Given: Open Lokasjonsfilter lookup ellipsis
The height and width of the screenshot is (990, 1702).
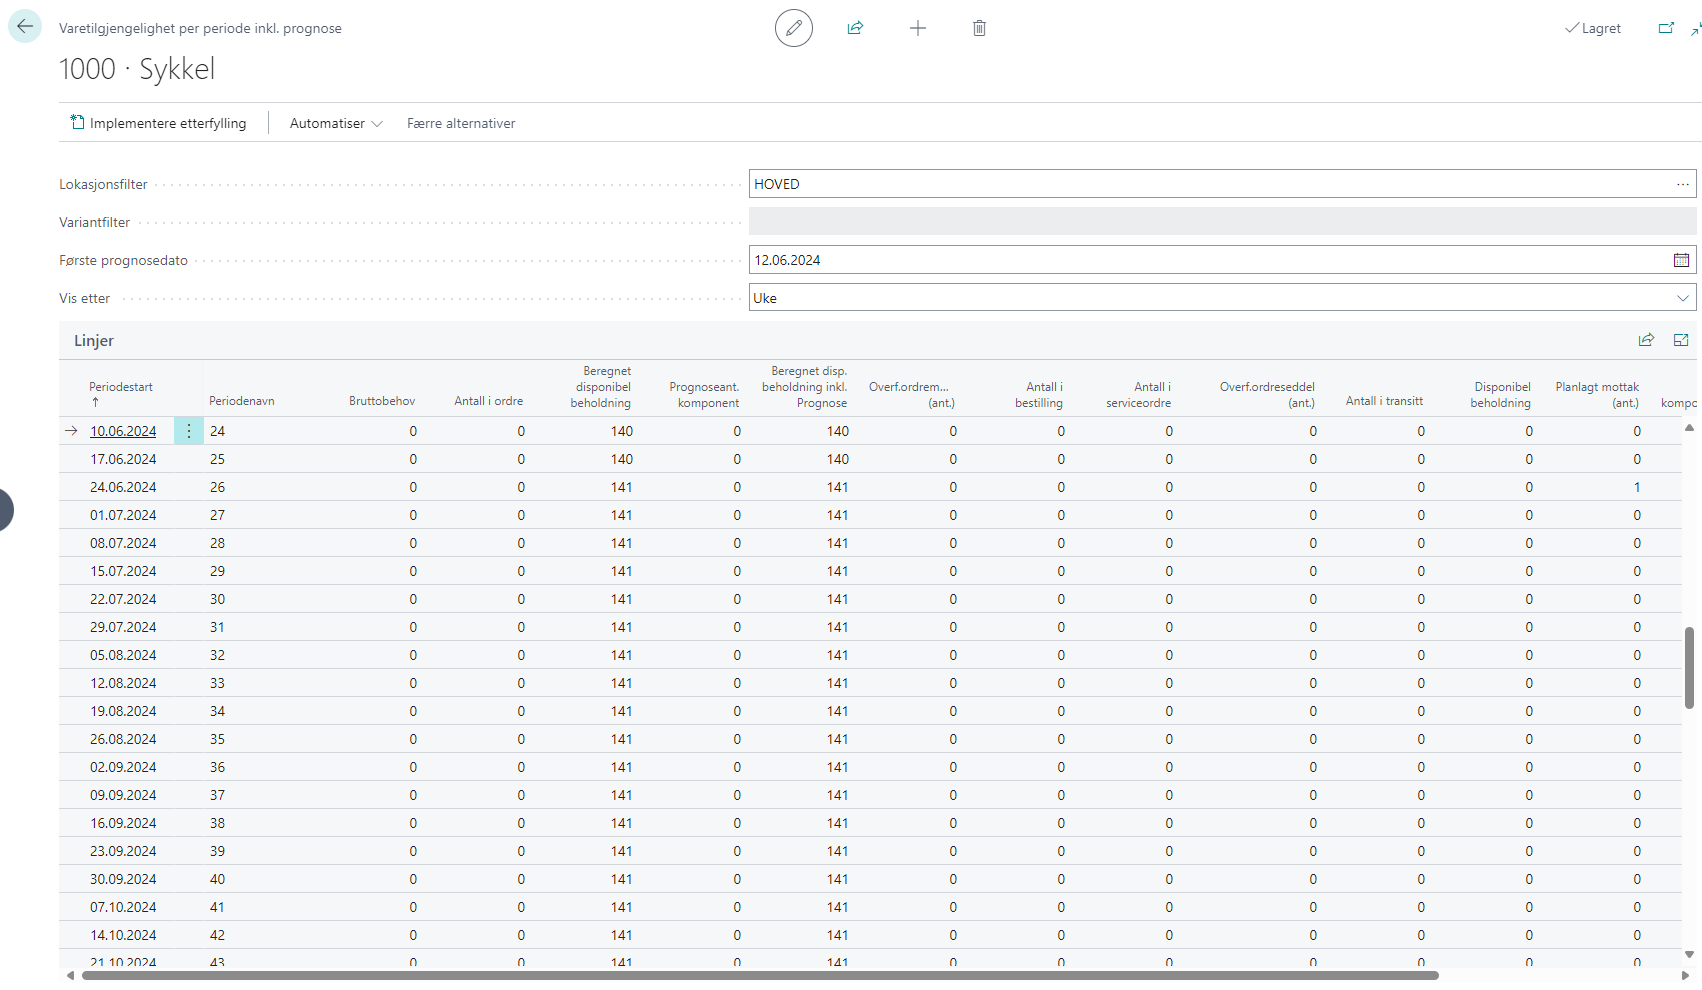Looking at the screenshot, I should coord(1683,184).
